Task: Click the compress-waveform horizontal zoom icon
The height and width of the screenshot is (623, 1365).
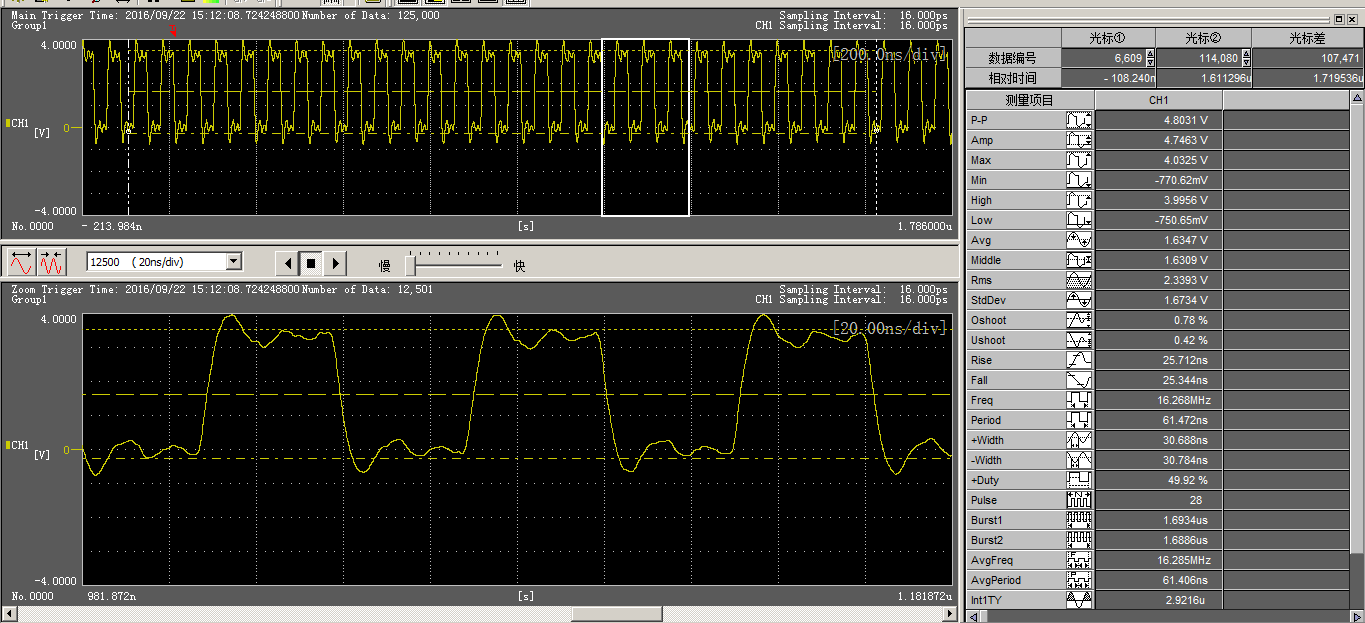Action: [x=51, y=263]
